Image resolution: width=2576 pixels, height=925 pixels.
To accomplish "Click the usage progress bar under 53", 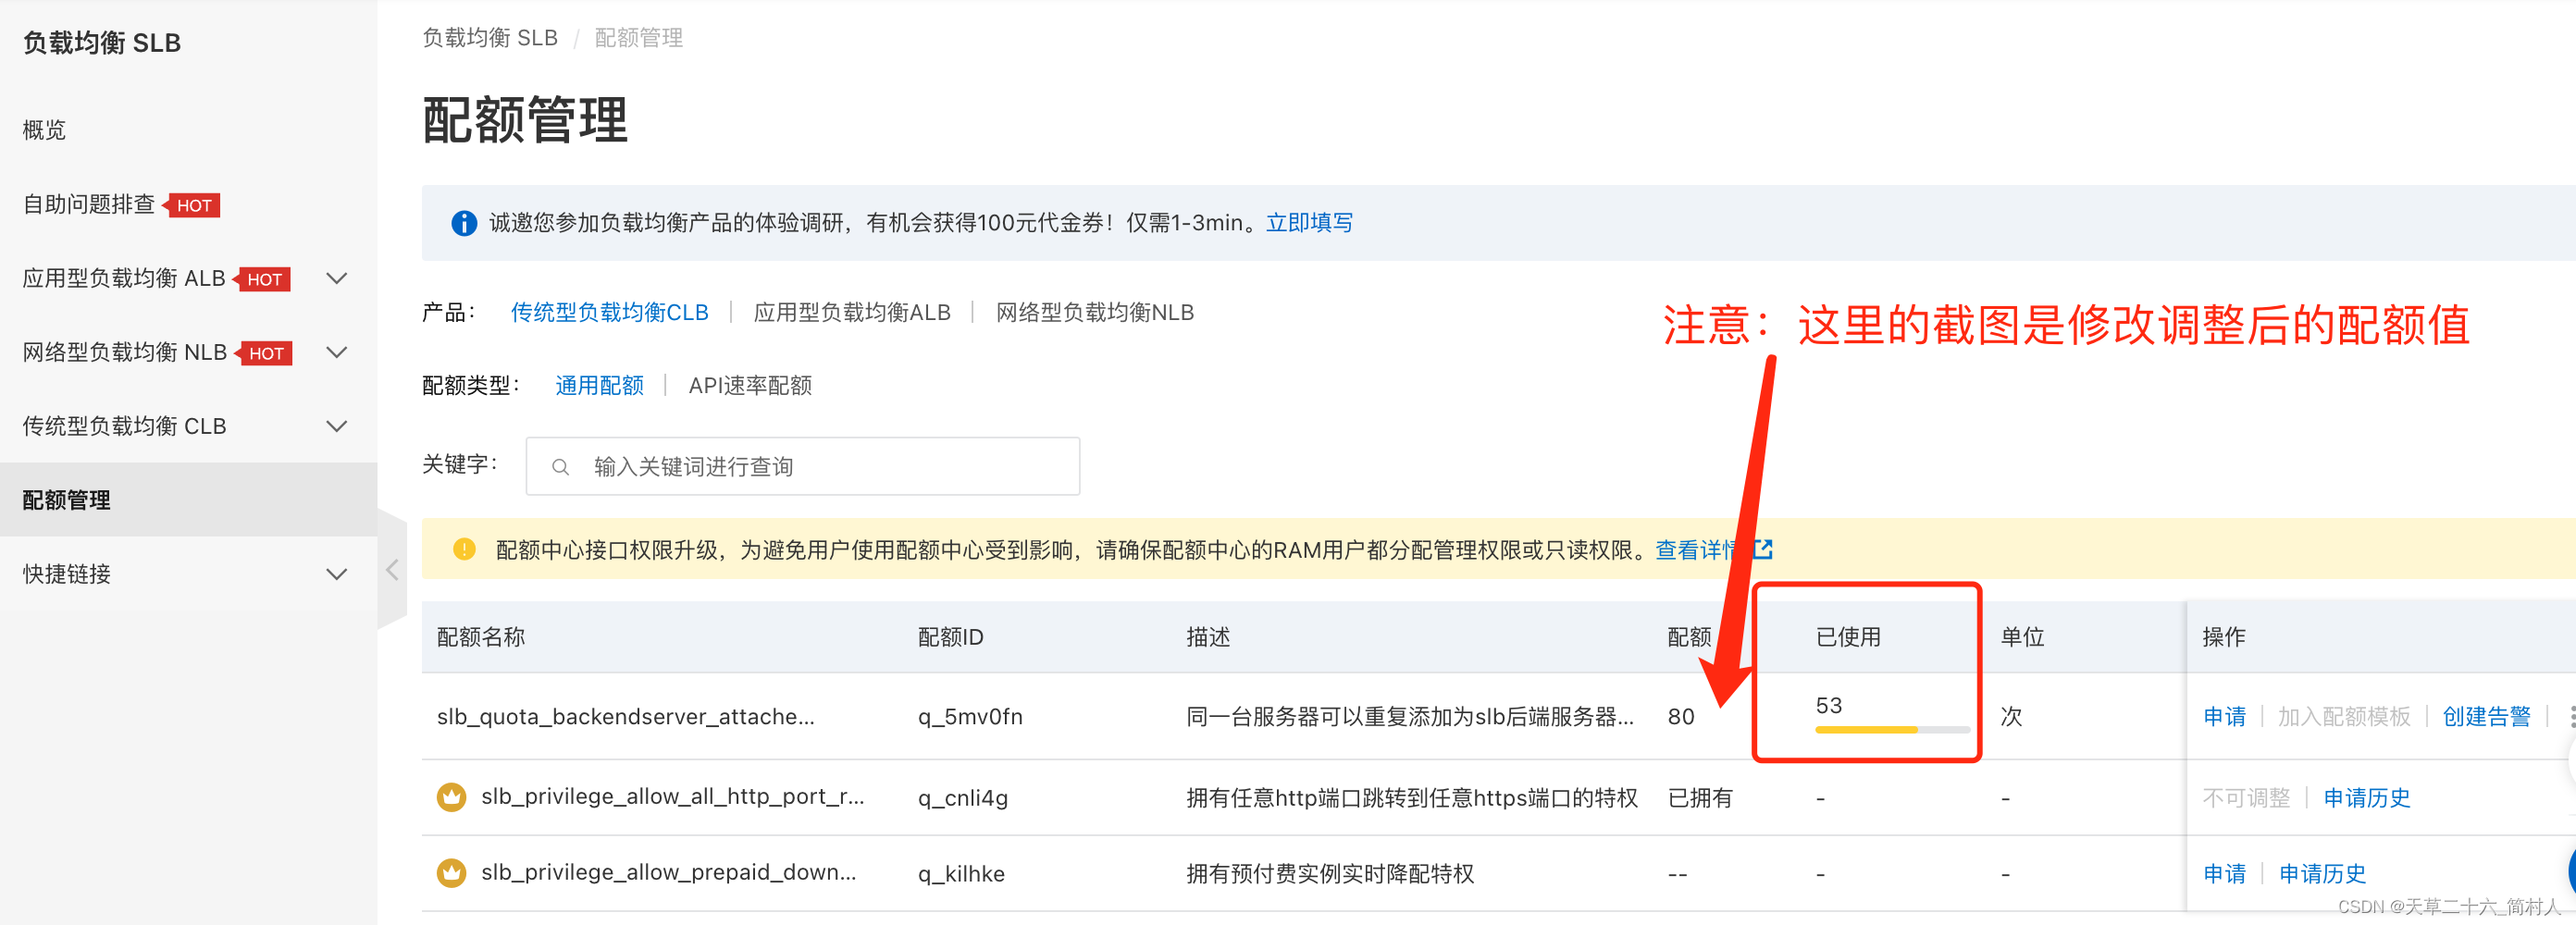I will click(x=1892, y=730).
